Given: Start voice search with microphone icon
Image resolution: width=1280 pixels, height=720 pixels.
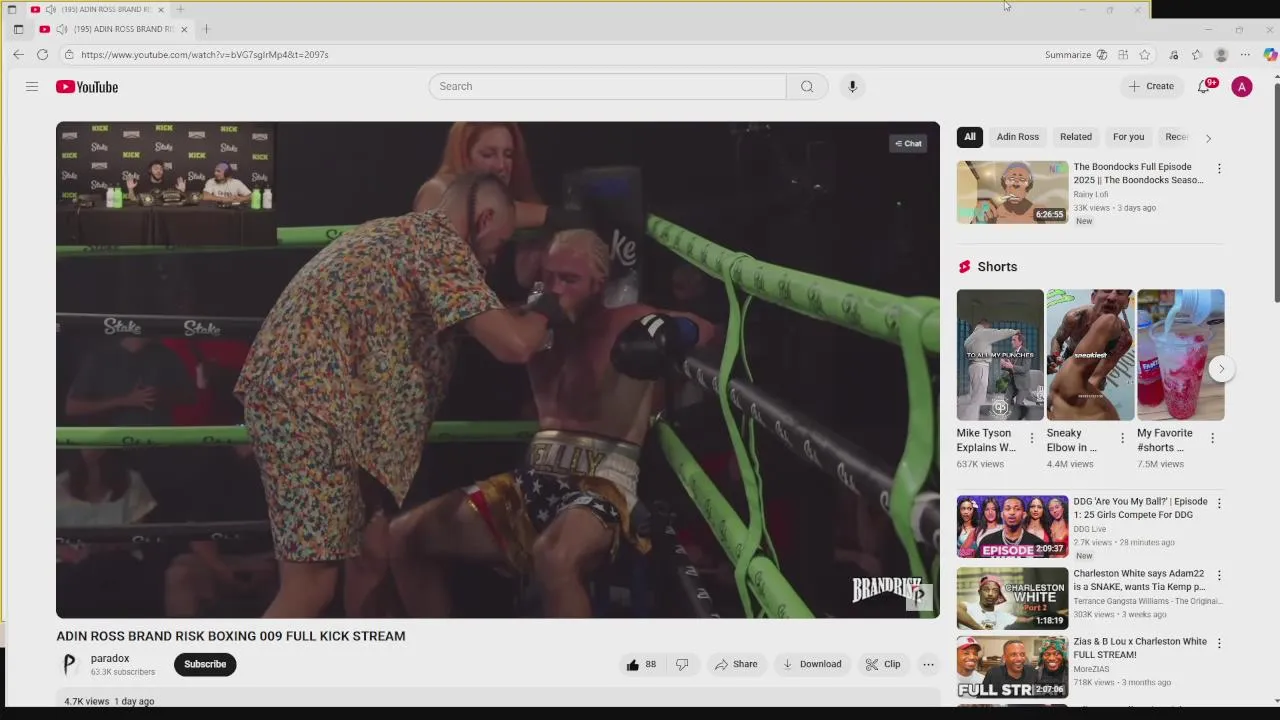Looking at the screenshot, I should pyautogui.click(x=852, y=86).
